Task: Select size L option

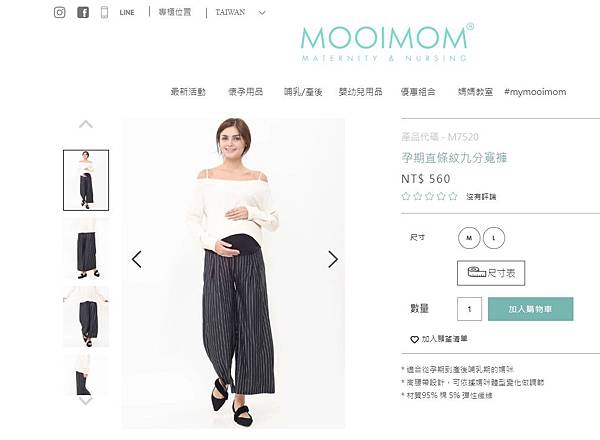Action: tap(494, 238)
